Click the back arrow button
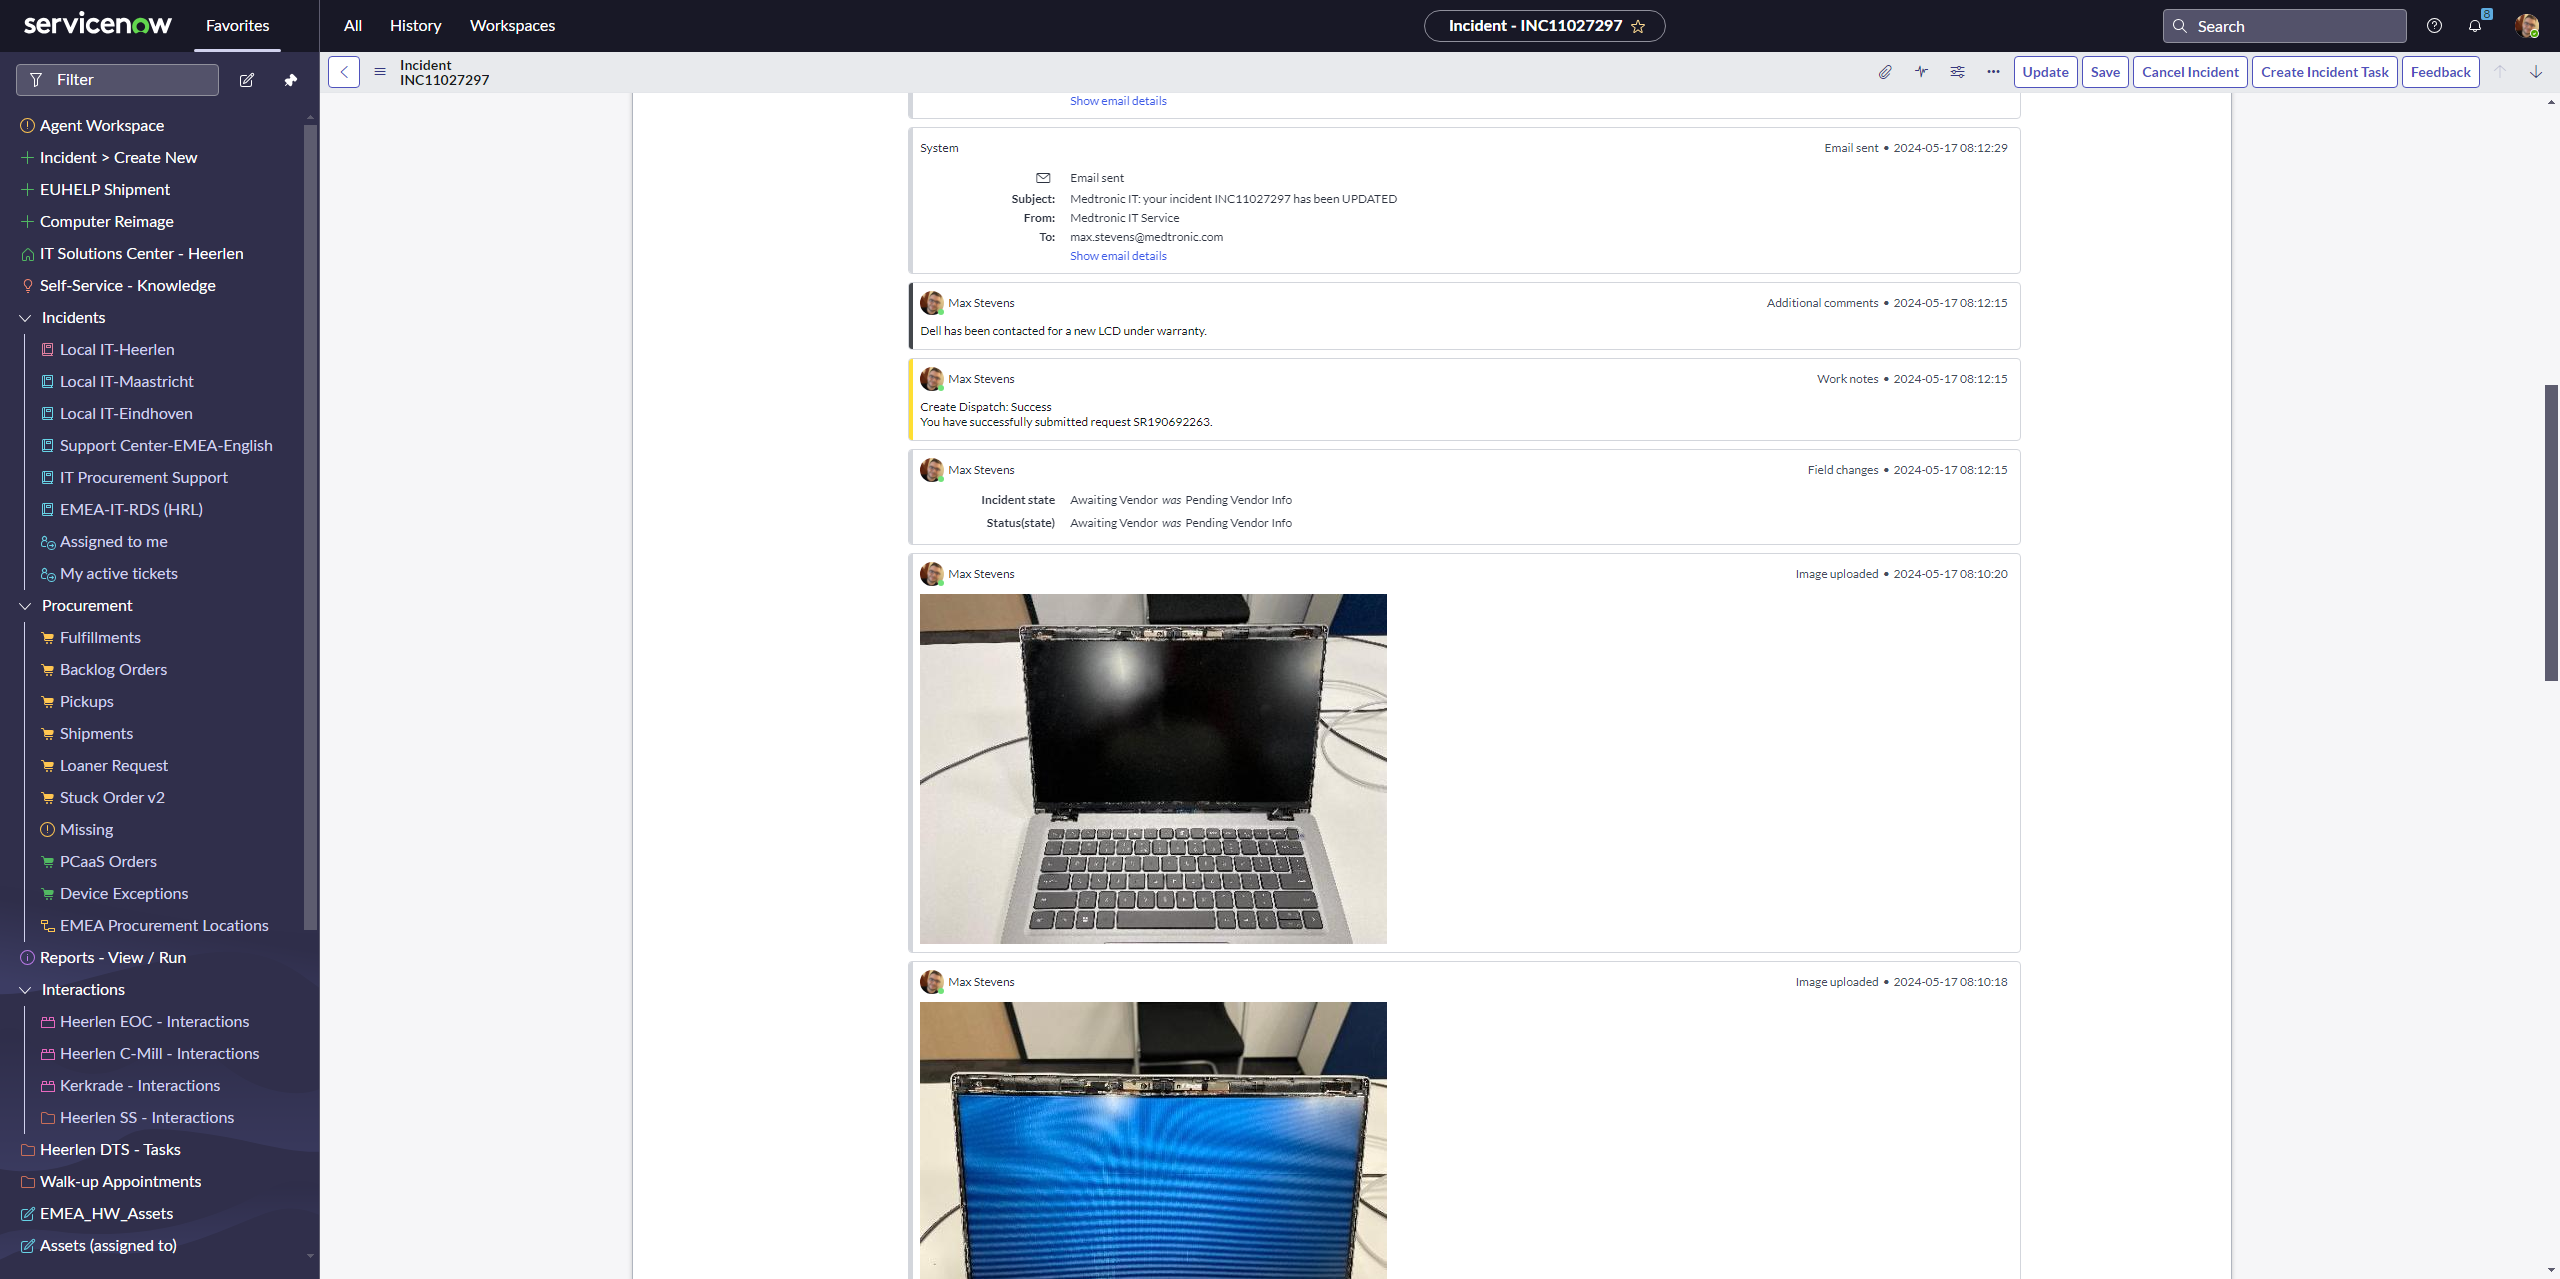This screenshot has height=1279, width=2560. (344, 72)
